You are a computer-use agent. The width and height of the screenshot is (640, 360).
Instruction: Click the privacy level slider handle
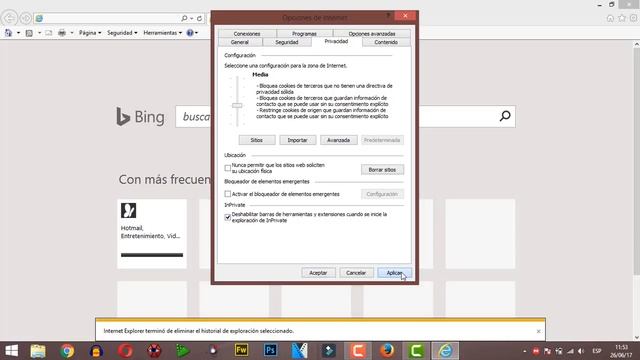tap(237, 105)
